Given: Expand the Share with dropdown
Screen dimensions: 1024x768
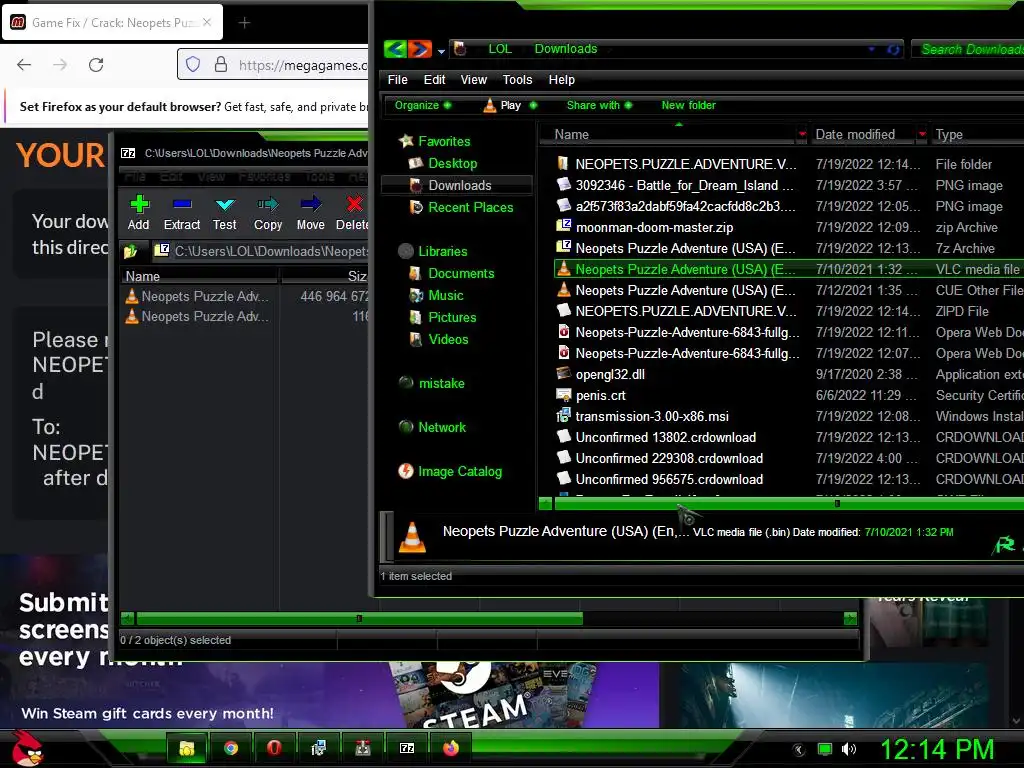Looking at the screenshot, I should pyautogui.click(x=599, y=105).
